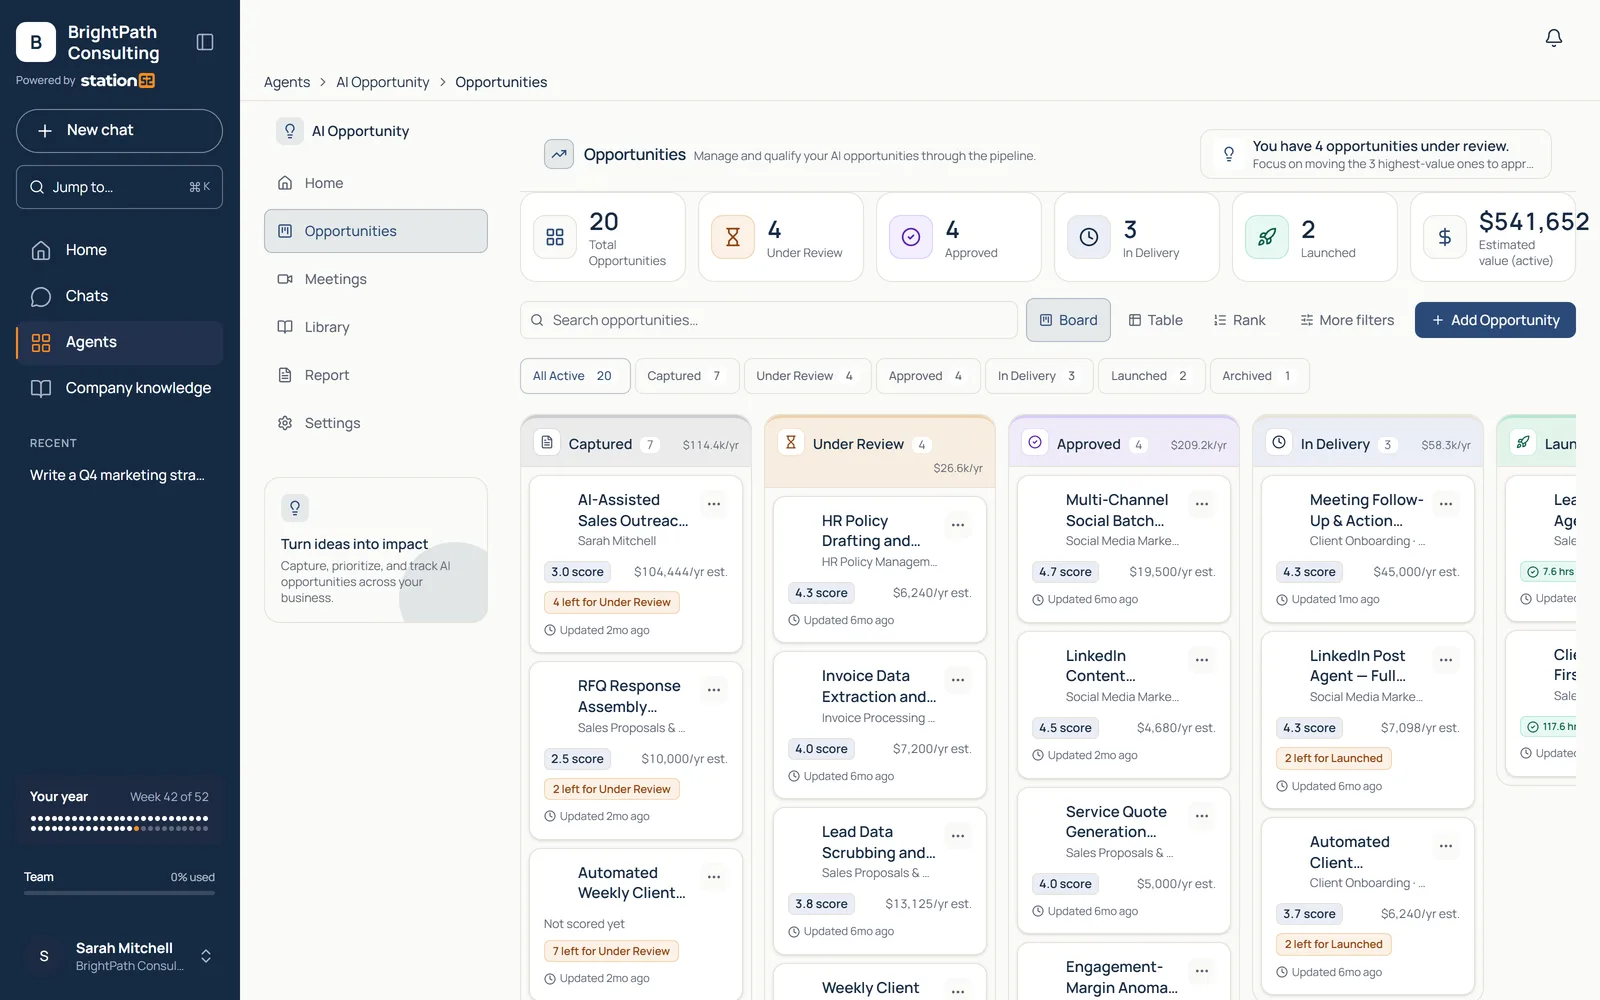The height and width of the screenshot is (1000, 1600).
Task: Open options menu for RFQ Response Assembly card
Action: (x=714, y=690)
